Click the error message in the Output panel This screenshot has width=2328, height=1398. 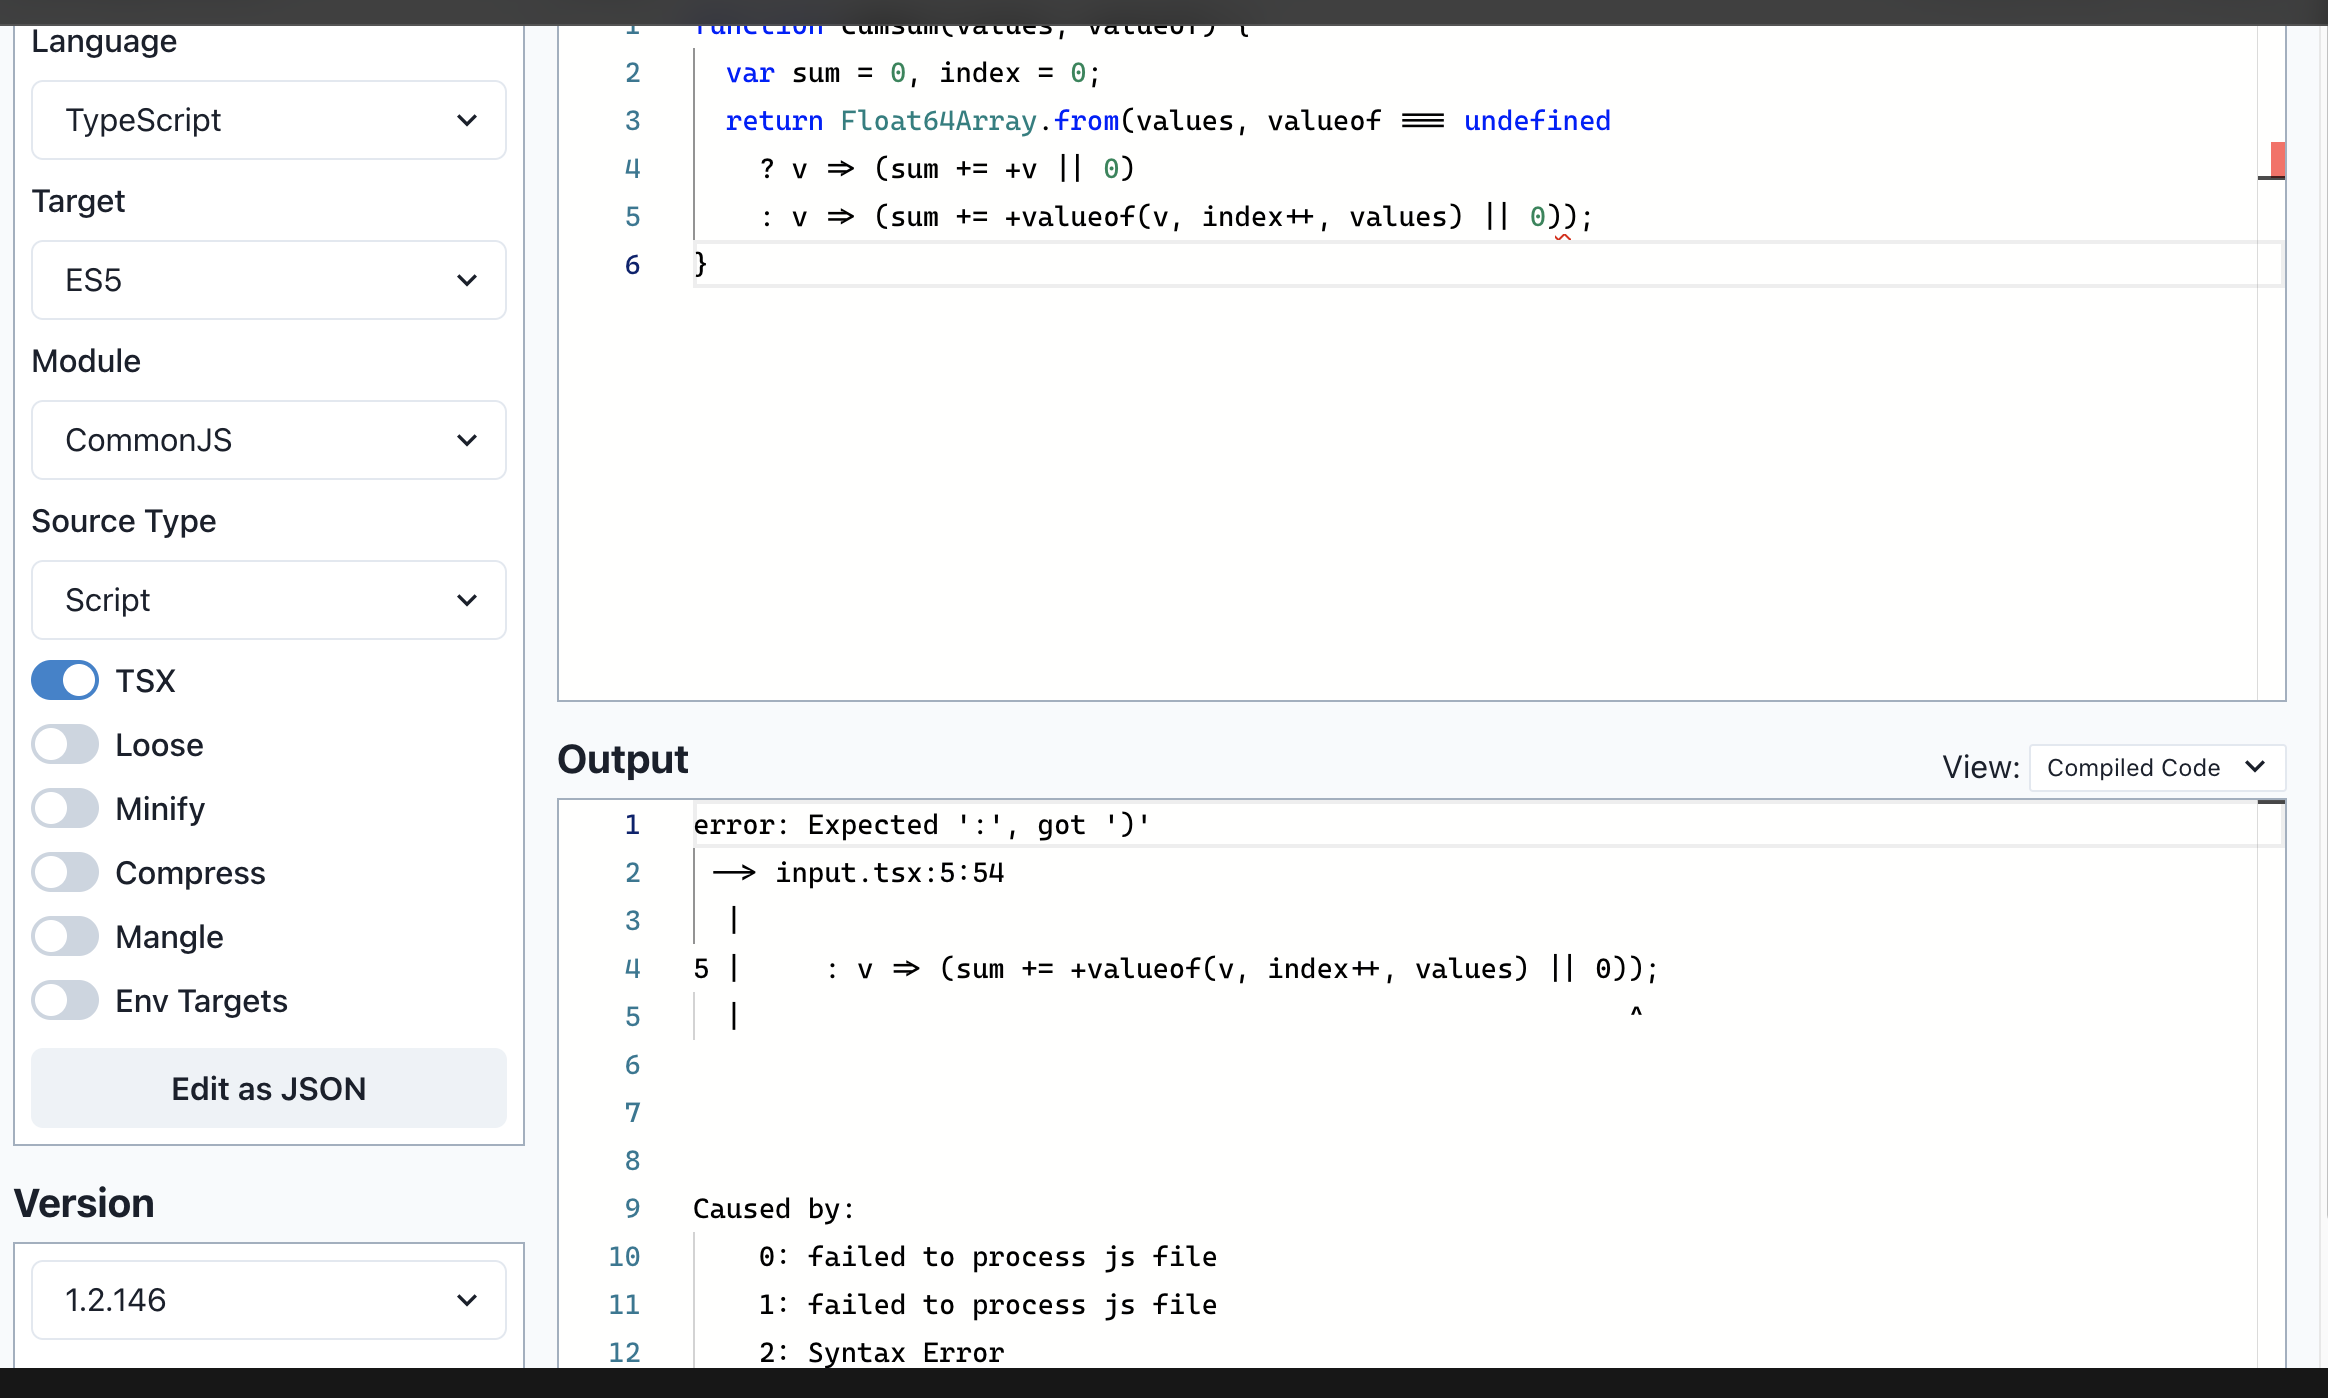[x=920, y=824]
